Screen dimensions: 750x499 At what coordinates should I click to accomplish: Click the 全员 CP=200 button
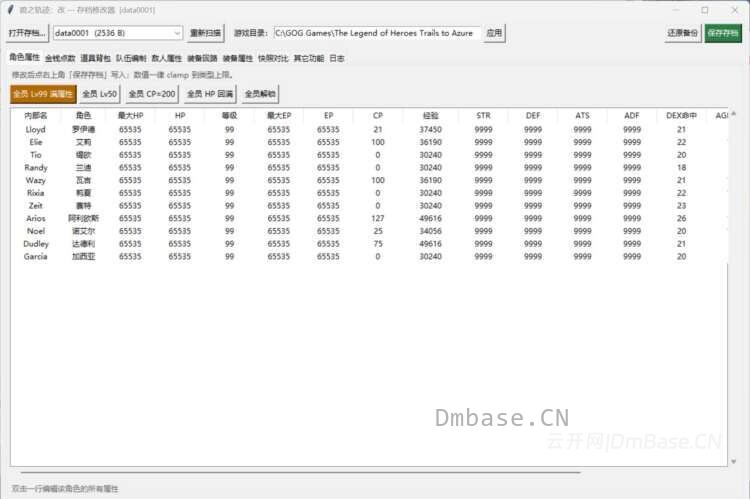tap(152, 94)
